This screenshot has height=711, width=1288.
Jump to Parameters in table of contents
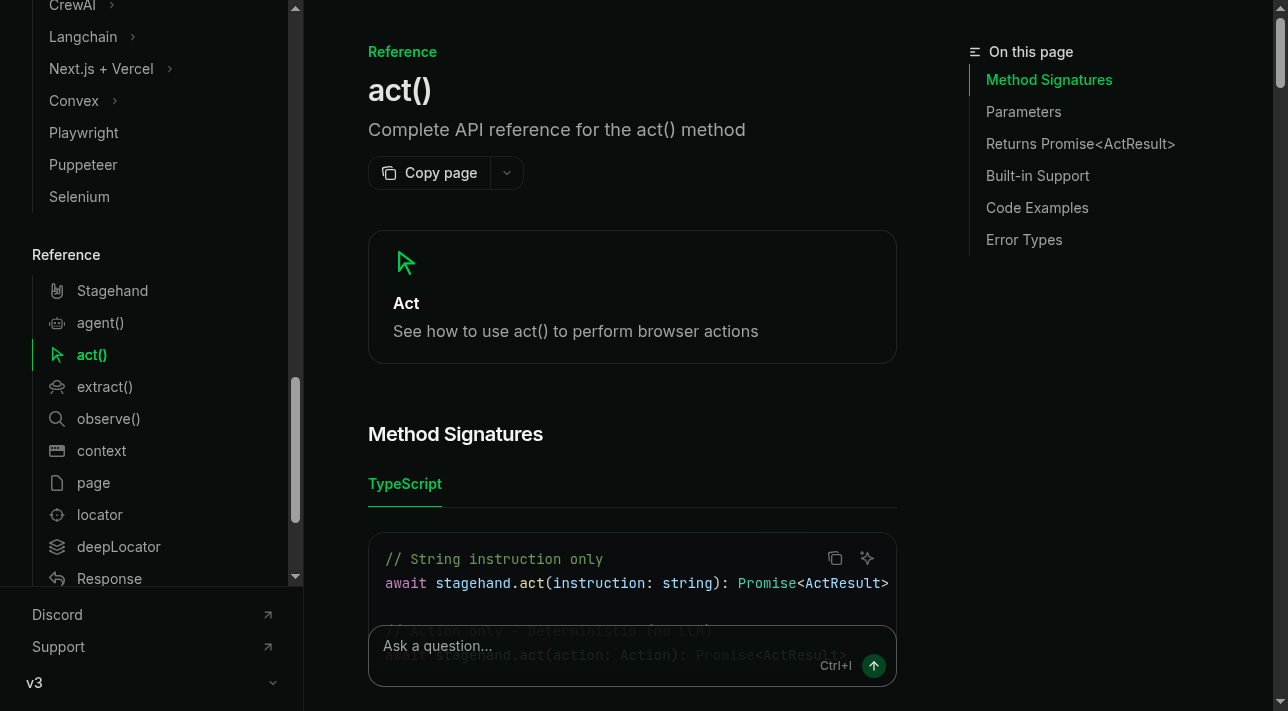tap(1023, 112)
